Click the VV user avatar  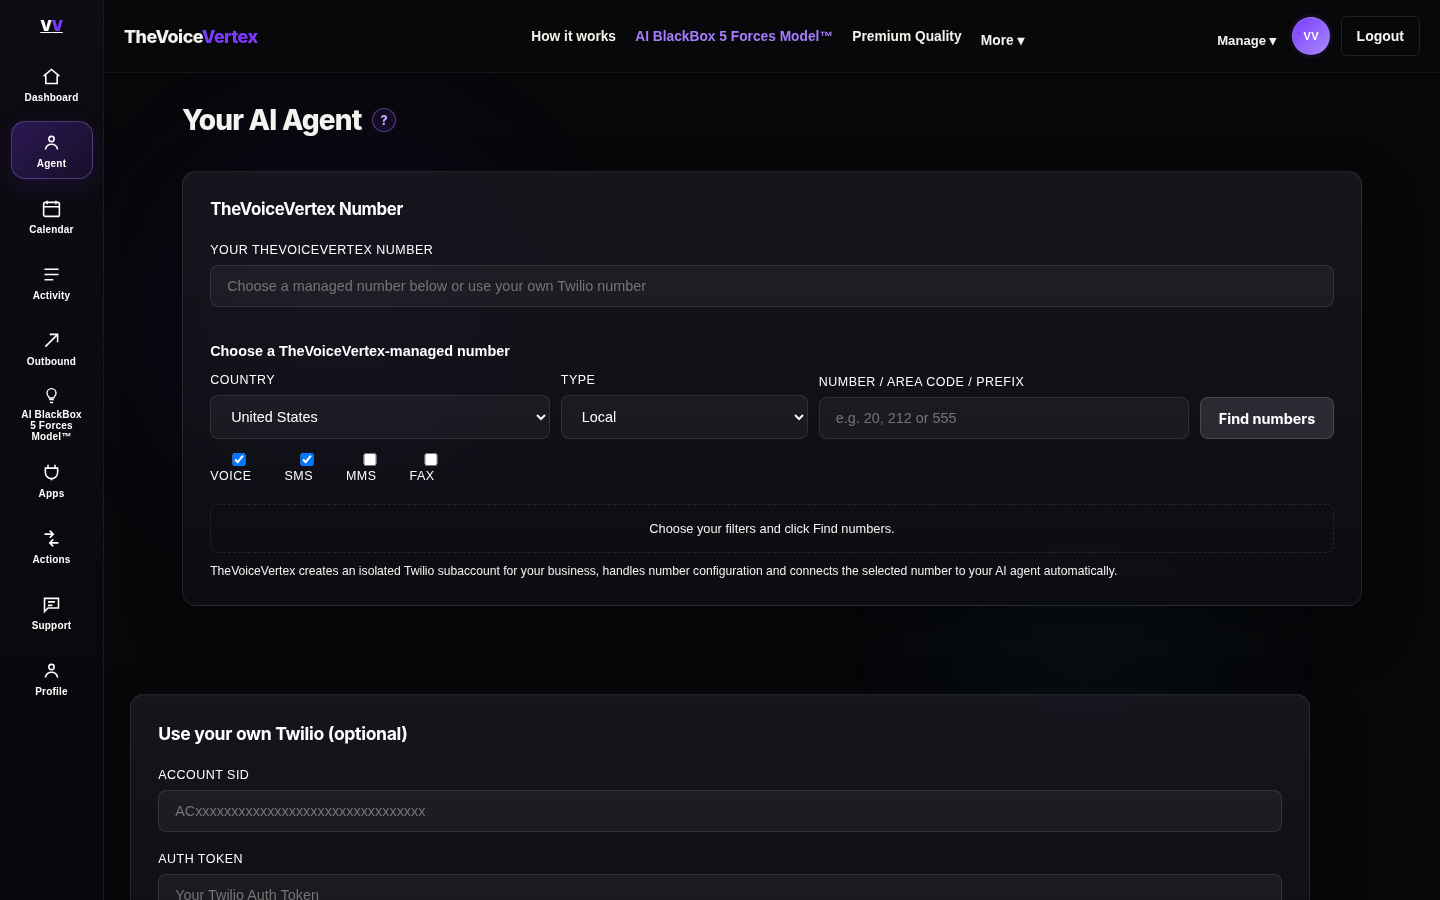click(1311, 36)
